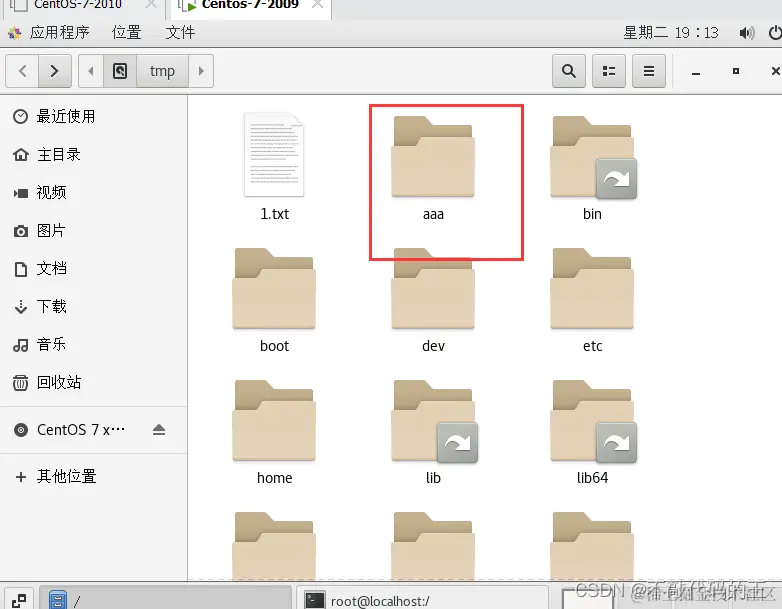Select the etc folder
The height and width of the screenshot is (609, 782).
592,289
